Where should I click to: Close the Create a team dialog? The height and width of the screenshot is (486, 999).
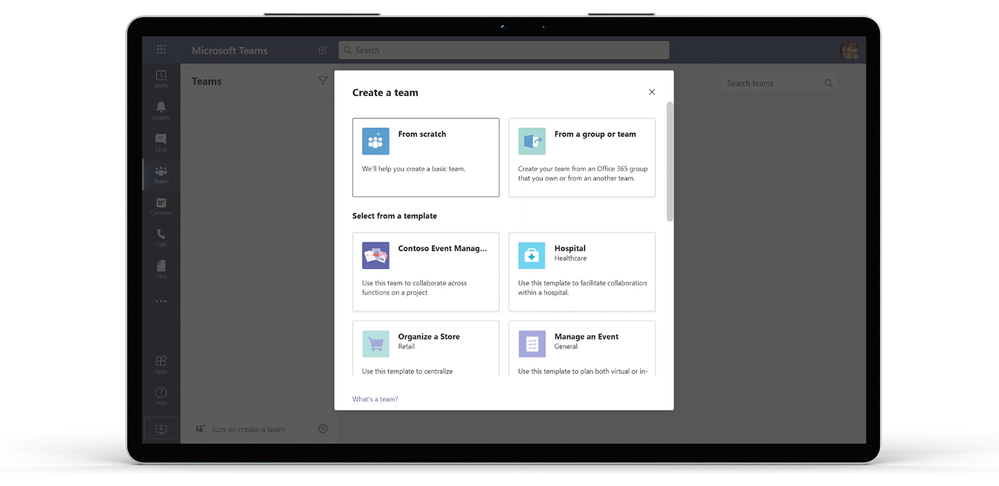[652, 92]
